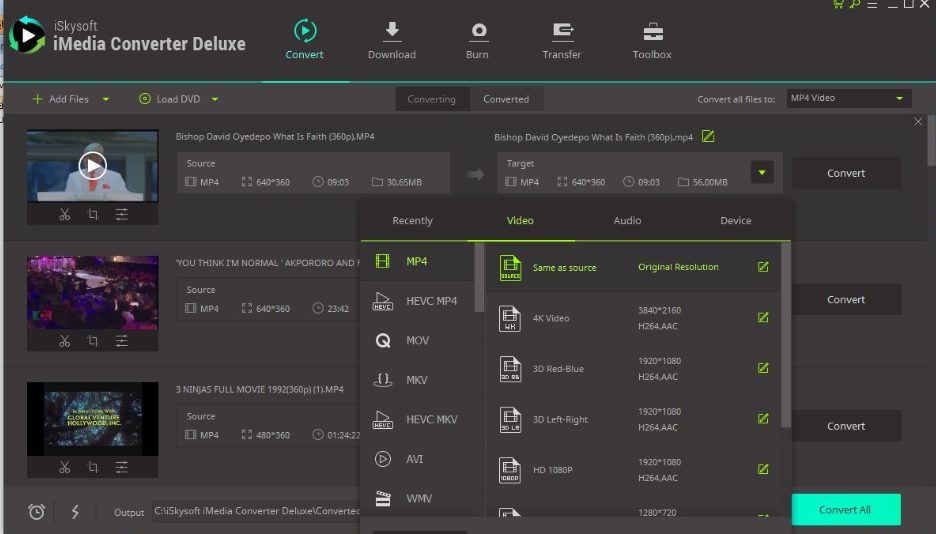The image size is (936, 534).
Task: Switch to the Converted tab
Action: (506, 99)
